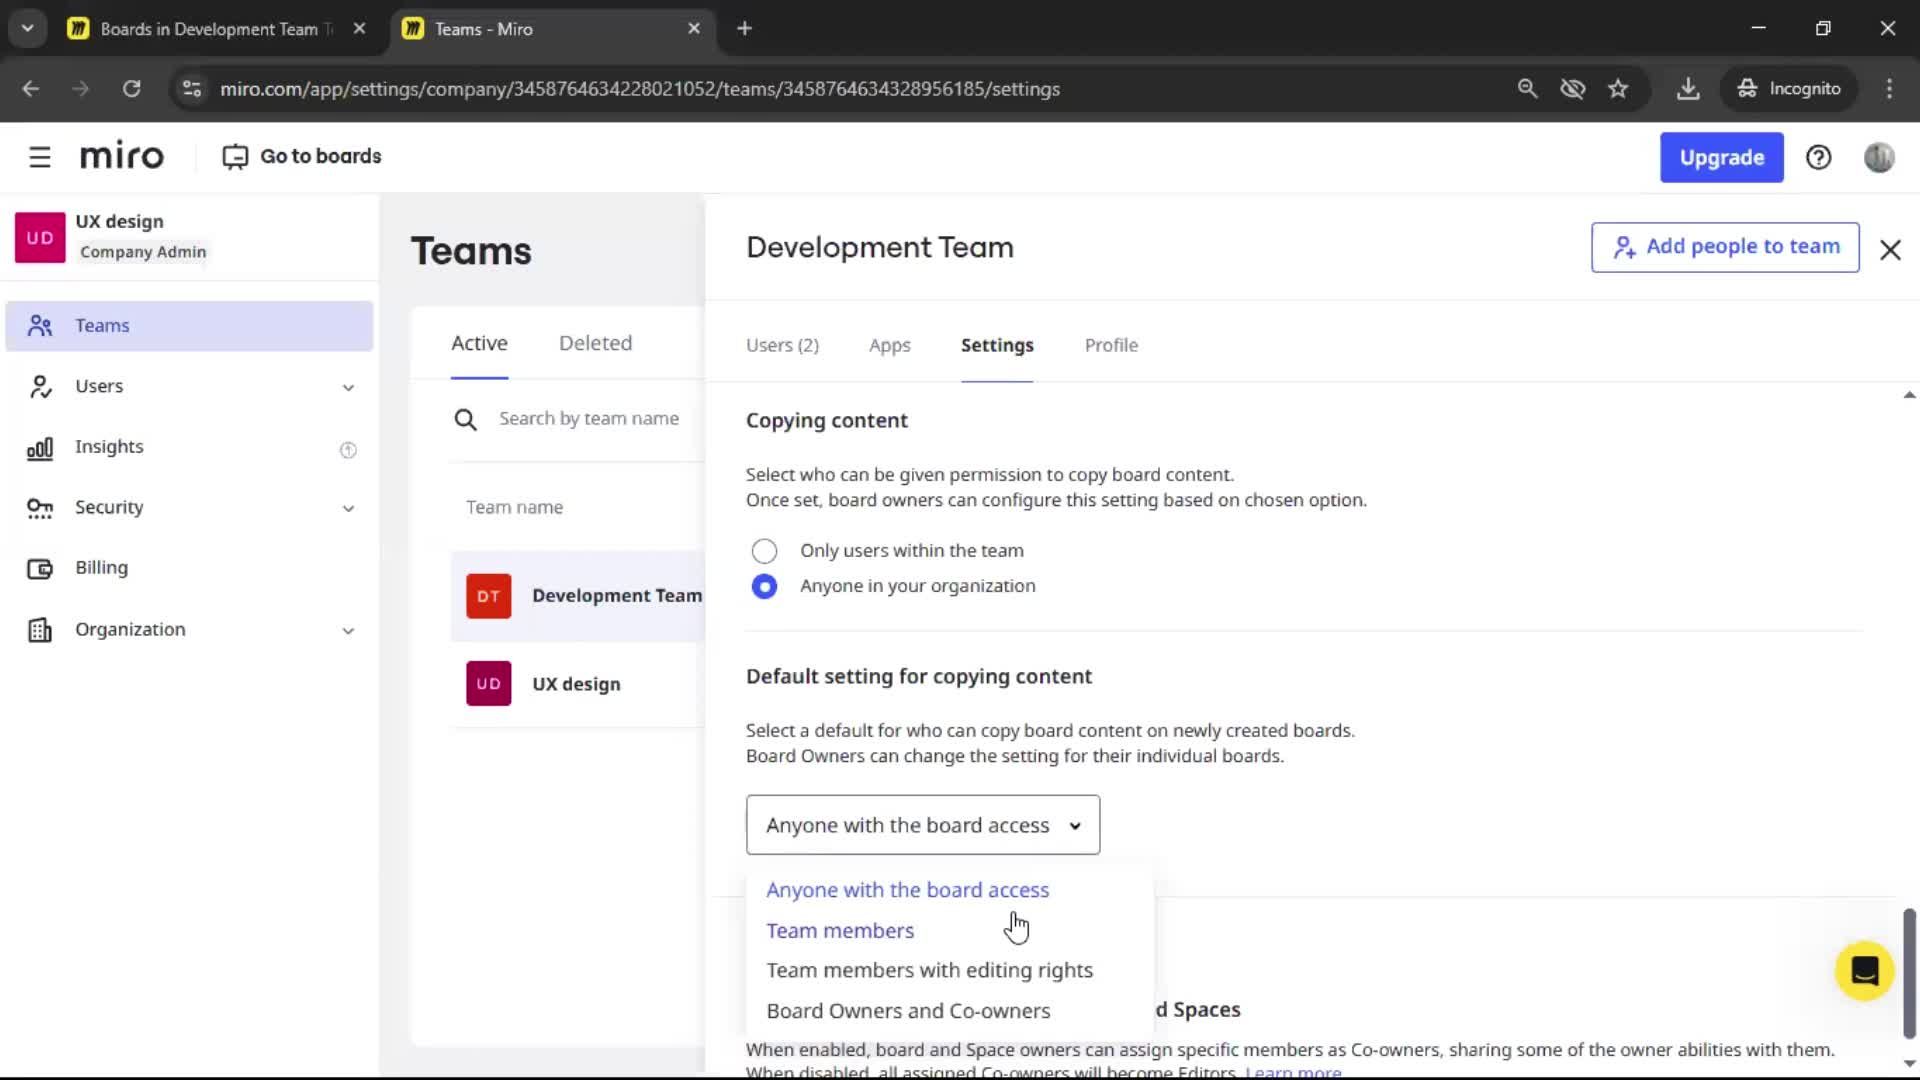
Task: Switch to the Deleted teams tab
Action: coord(595,343)
